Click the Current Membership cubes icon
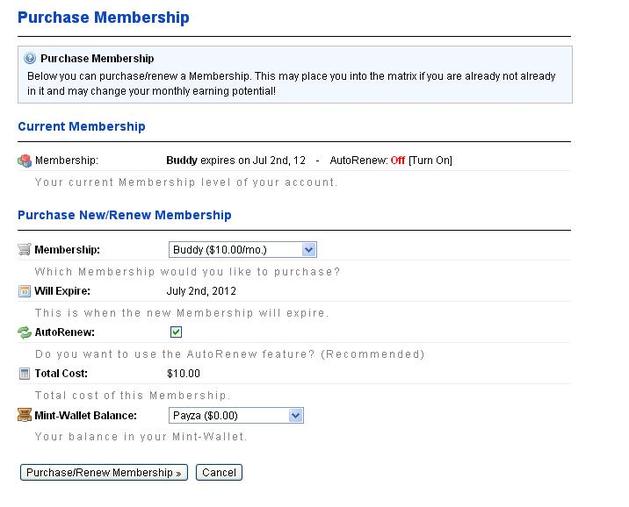 pyautogui.click(x=24, y=161)
